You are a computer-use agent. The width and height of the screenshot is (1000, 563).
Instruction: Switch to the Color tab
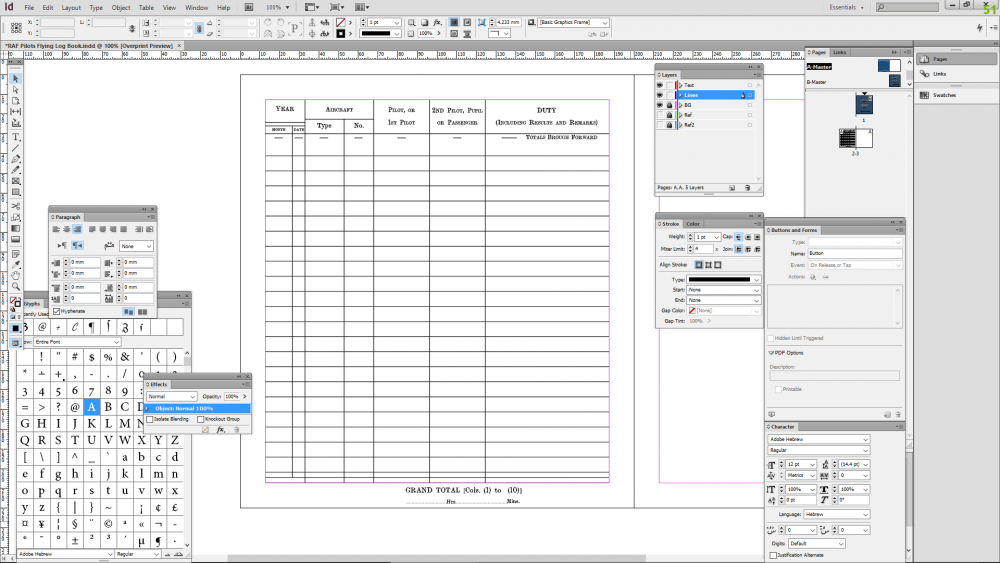[693, 224]
